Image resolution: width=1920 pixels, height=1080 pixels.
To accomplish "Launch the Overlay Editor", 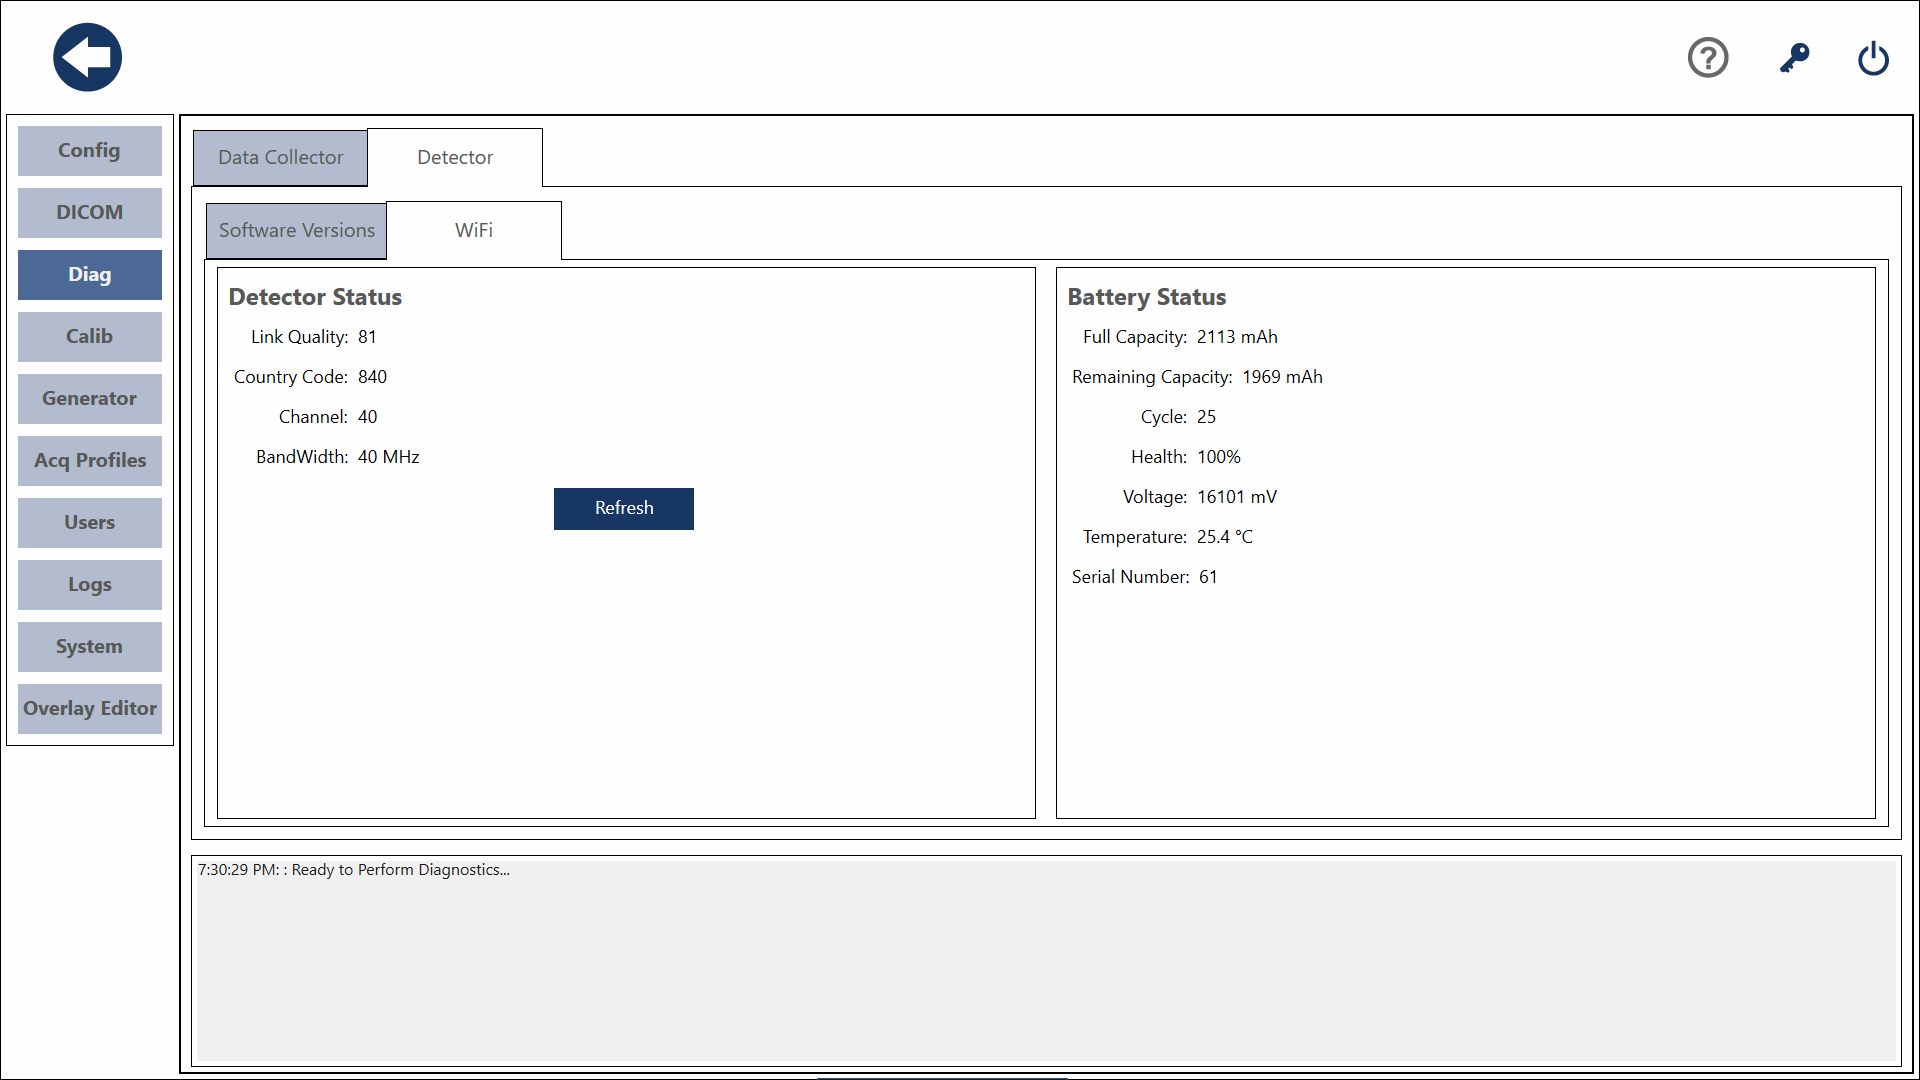I will pos(89,708).
